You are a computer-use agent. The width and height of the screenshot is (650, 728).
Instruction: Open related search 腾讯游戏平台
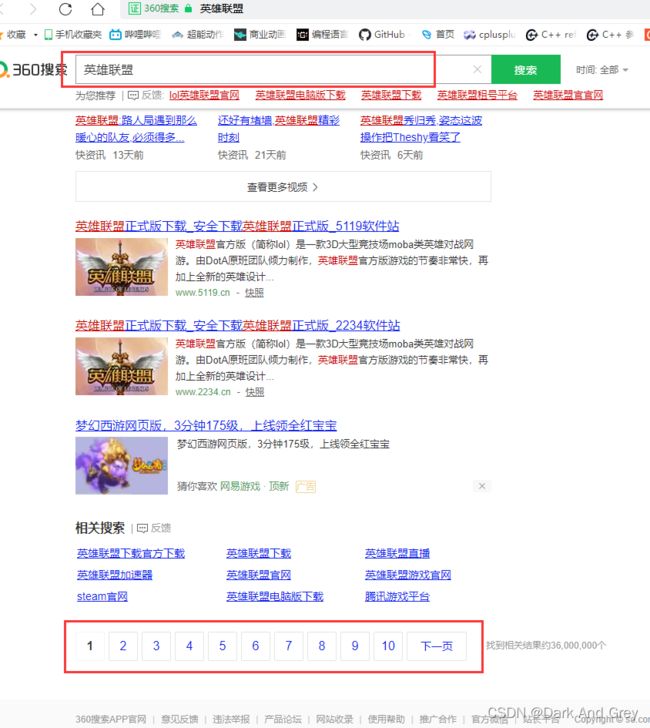coord(397,597)
